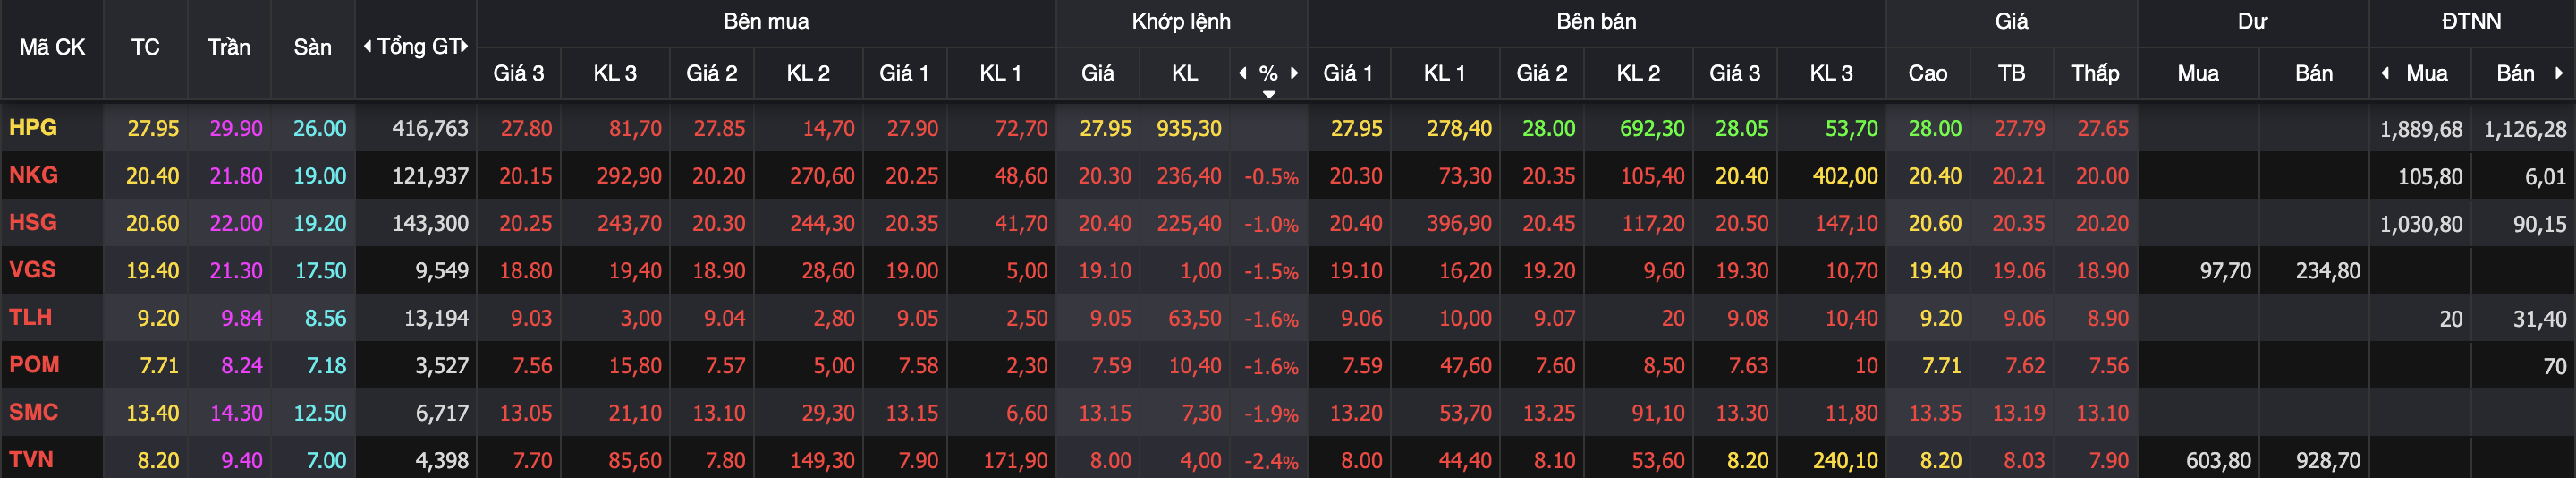Select the HSG ticker row
Screen dimensions: 2576x478
pyautogui.click(x=33, y=223)
